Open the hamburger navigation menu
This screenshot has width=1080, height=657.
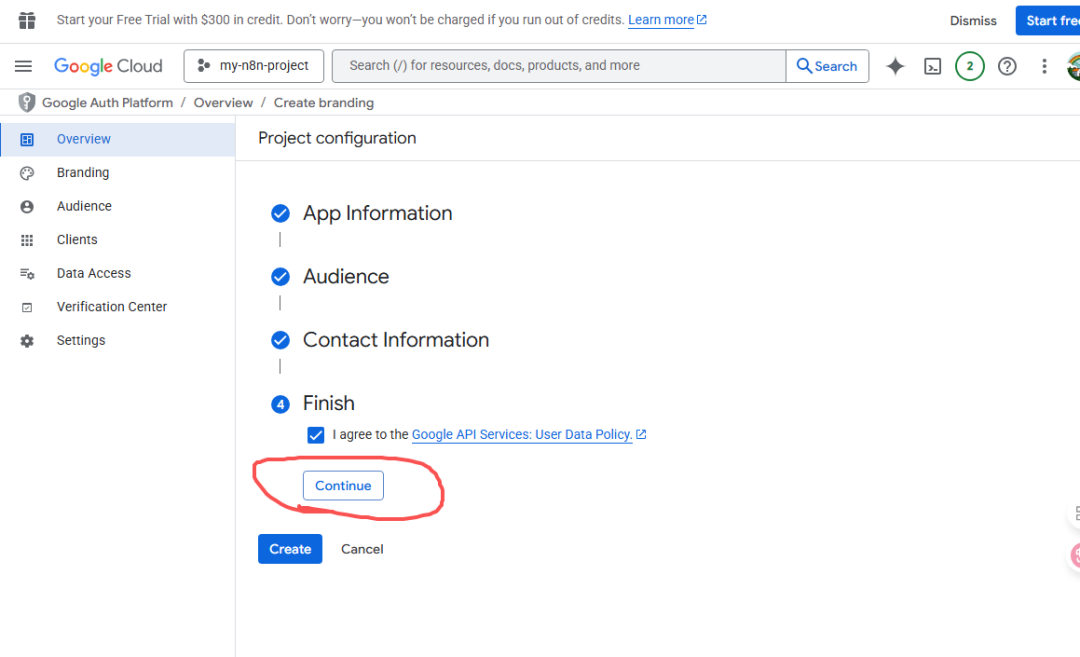(23, 66)
